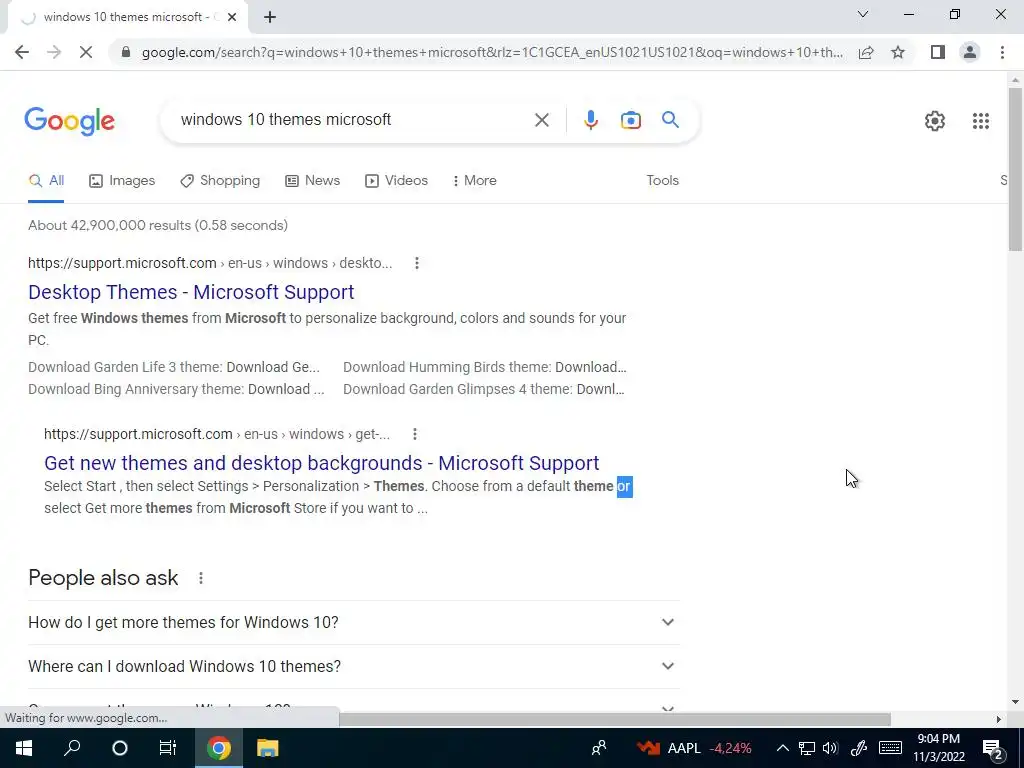This screenshot has height=768, width=1024.
Task: Bookmark this page with the star
Action: (898, 52)
